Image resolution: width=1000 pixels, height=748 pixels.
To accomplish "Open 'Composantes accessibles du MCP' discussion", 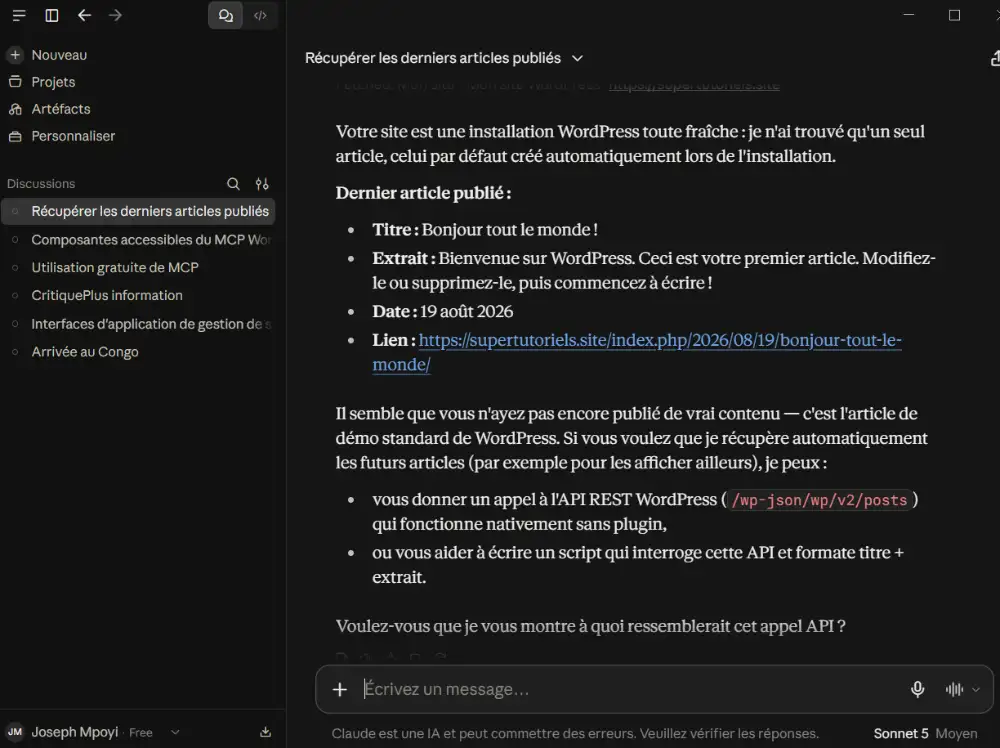I will point(138,240).
